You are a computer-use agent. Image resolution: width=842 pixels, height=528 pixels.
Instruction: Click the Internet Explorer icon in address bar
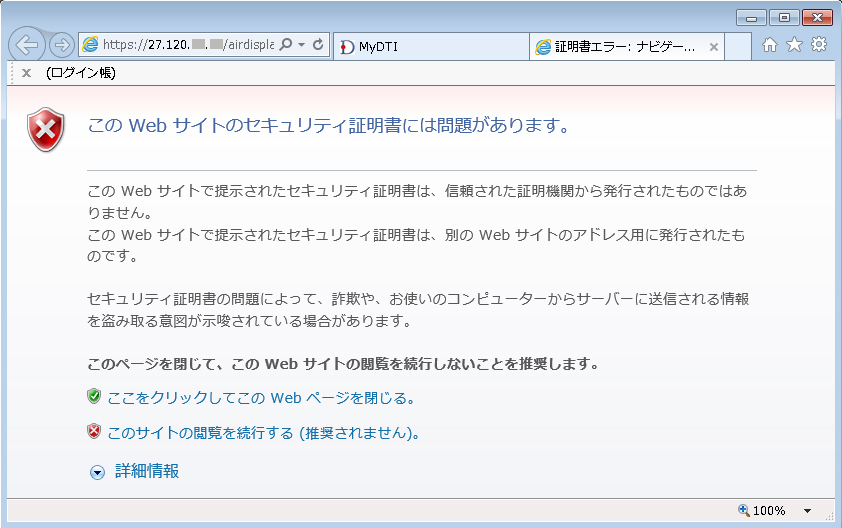coord(91,45)
